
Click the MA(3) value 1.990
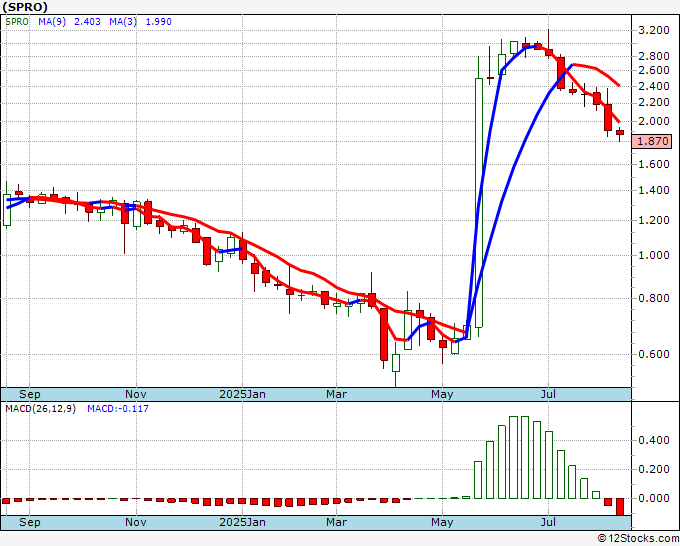click(158, 22)
